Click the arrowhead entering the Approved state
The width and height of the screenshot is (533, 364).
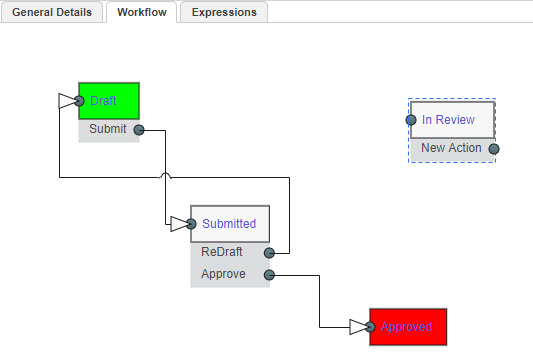click(x=359, y=327)
